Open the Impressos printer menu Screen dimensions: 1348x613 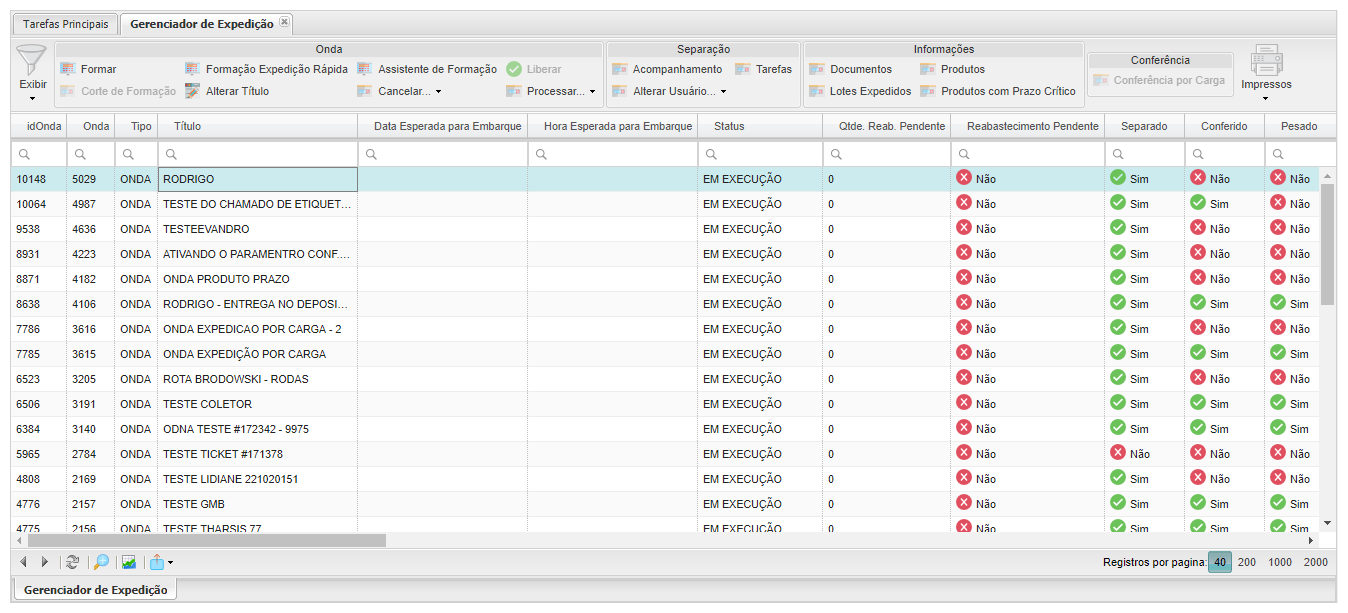[x=1266, y=72]
